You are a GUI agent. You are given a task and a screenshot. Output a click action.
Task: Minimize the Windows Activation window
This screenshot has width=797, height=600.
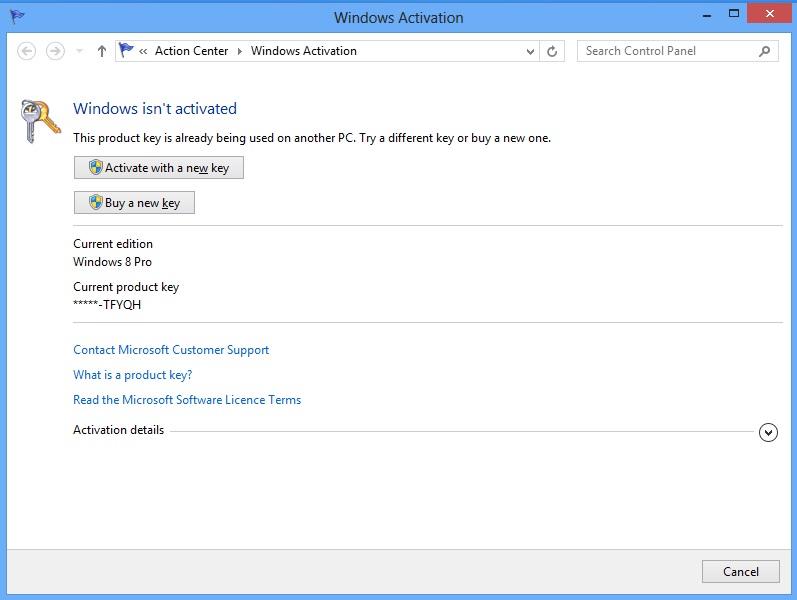point(707,15)
